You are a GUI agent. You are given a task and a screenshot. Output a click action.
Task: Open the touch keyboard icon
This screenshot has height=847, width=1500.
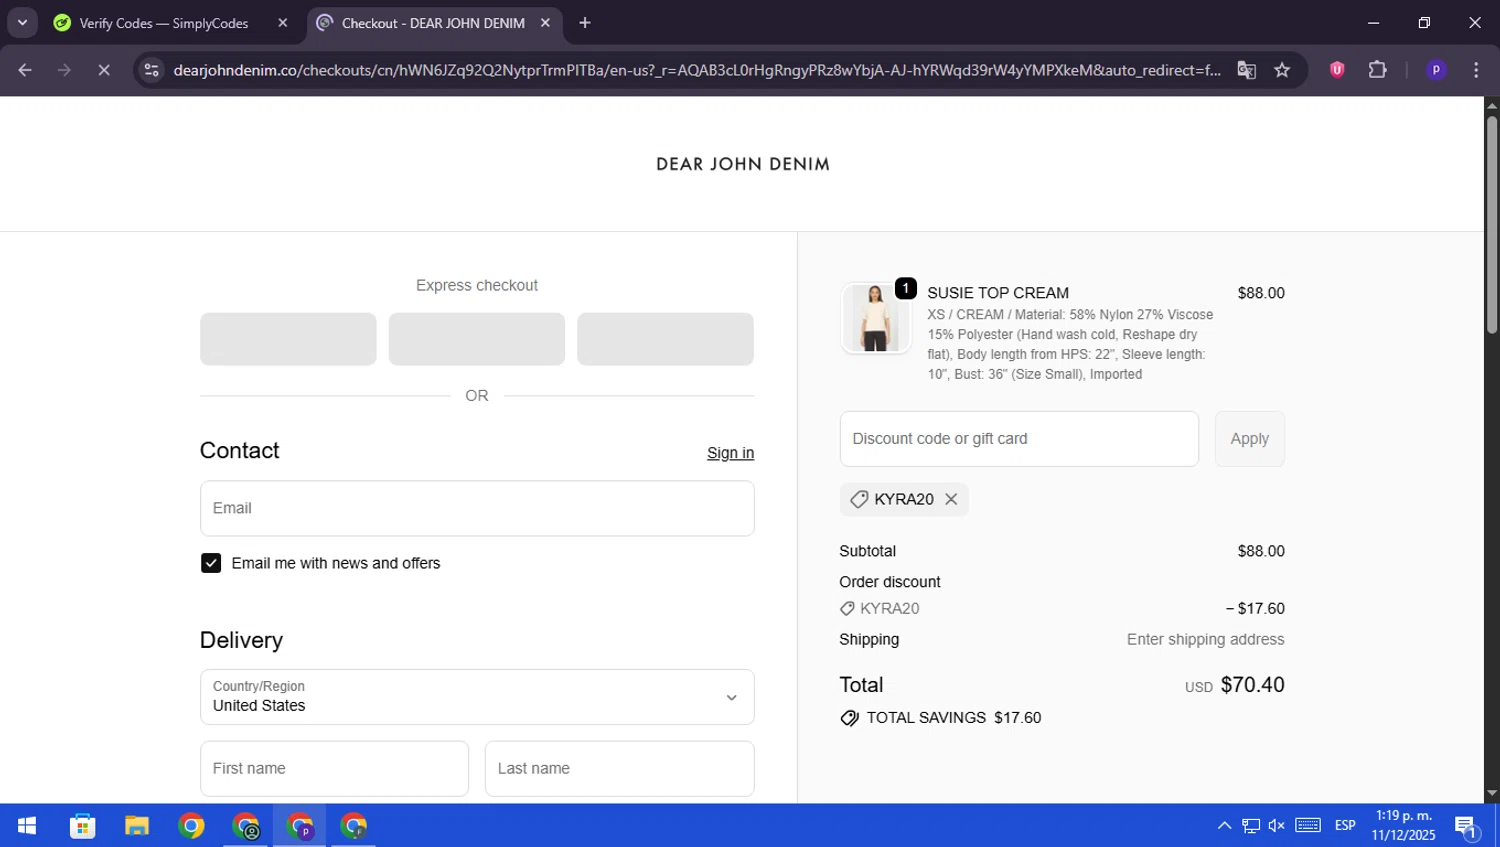coord(1308,825)
